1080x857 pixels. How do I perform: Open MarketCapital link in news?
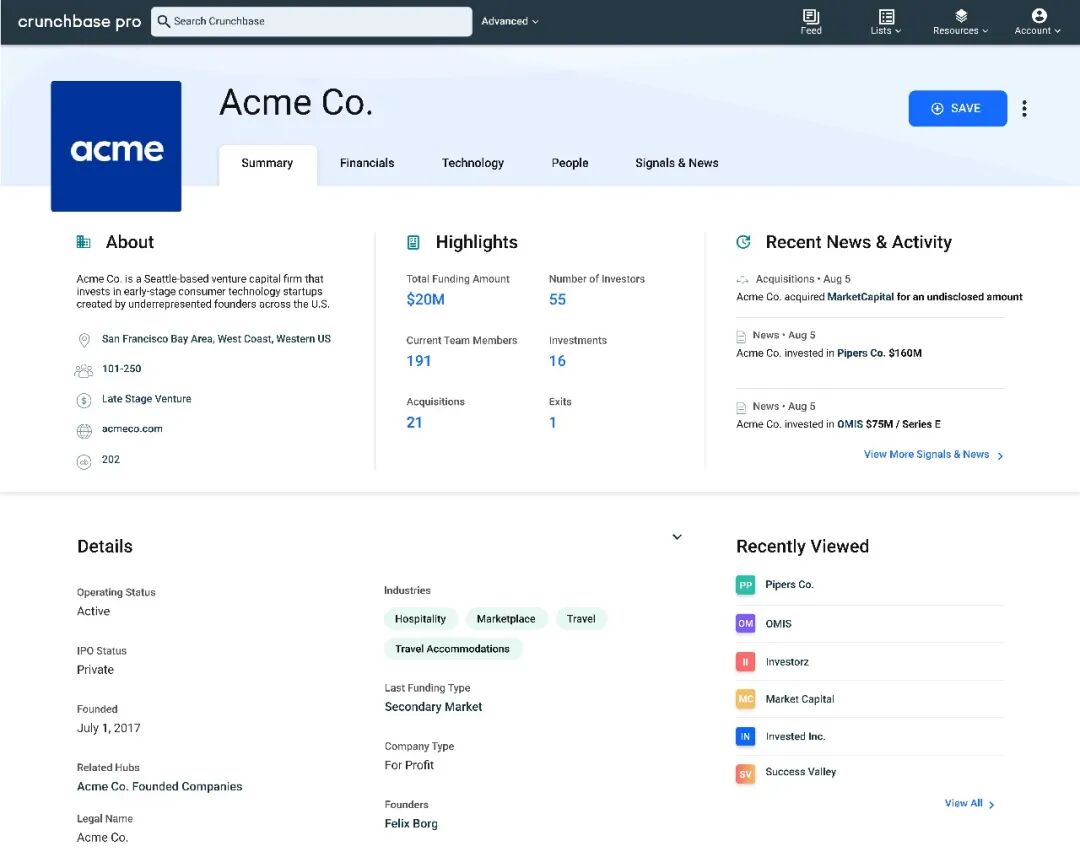click(860, 297)
